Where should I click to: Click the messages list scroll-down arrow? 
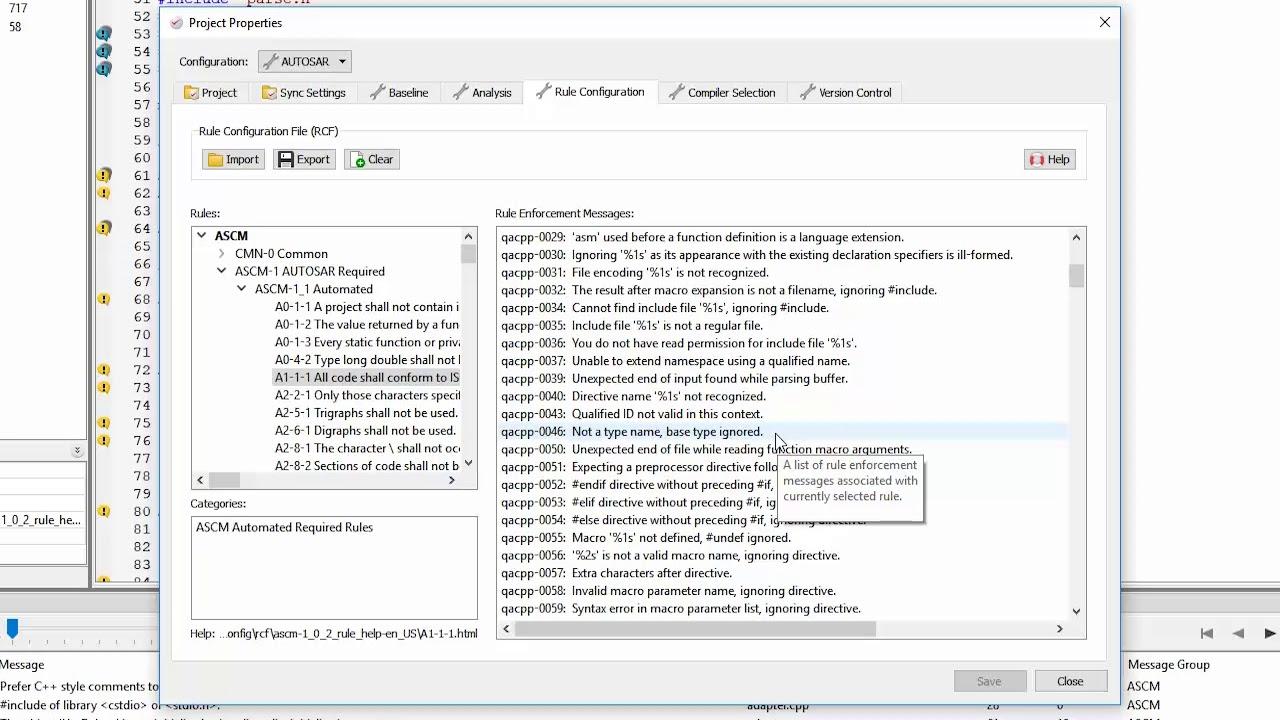tap(1076, 611)
